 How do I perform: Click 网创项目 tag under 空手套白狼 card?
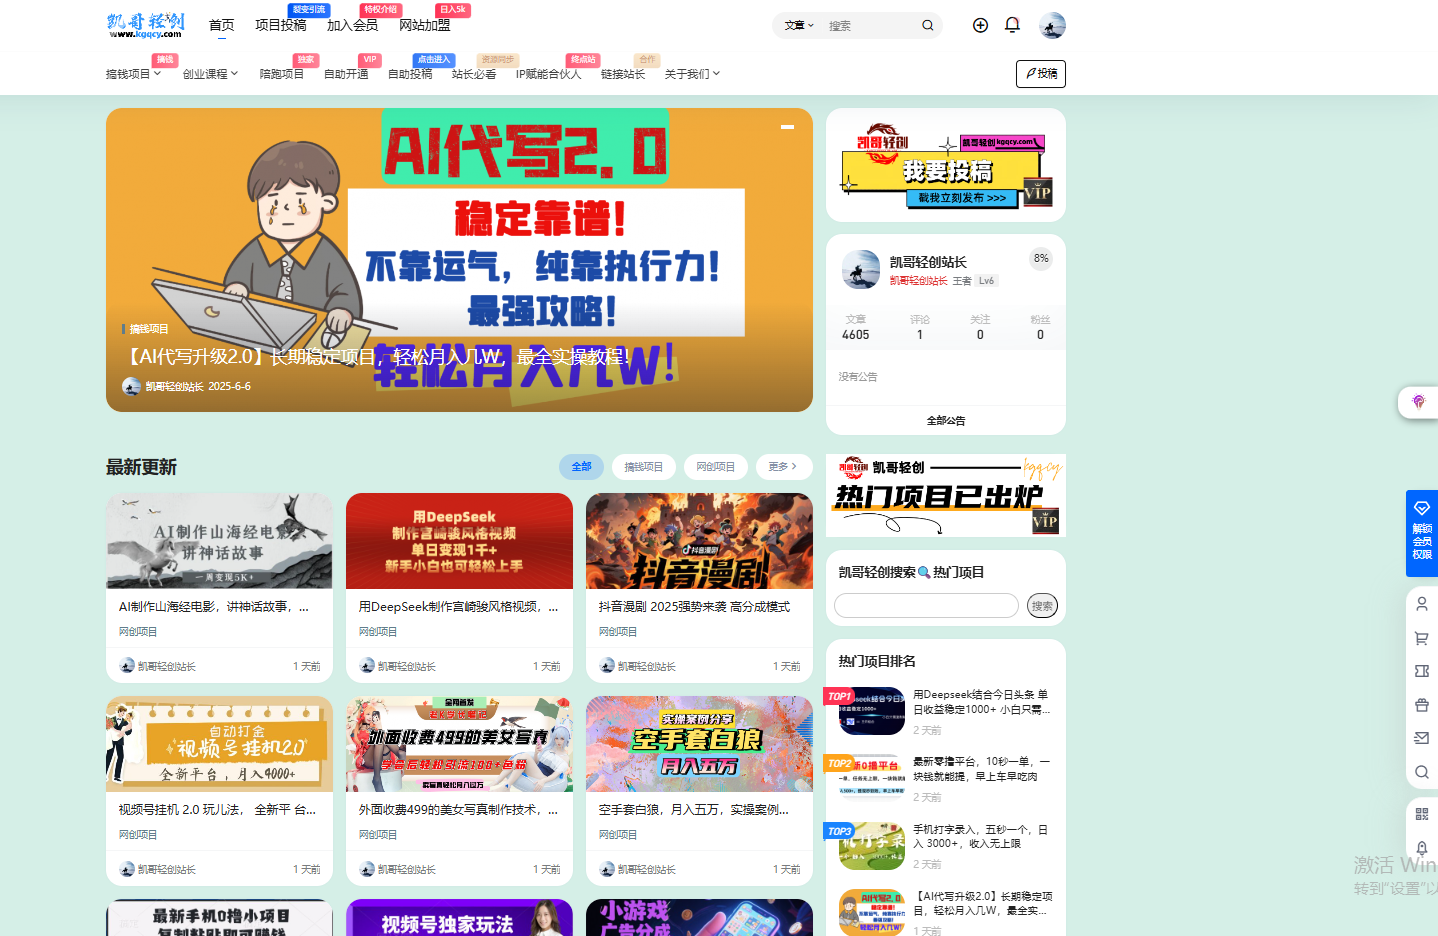(x=618, y=835)
